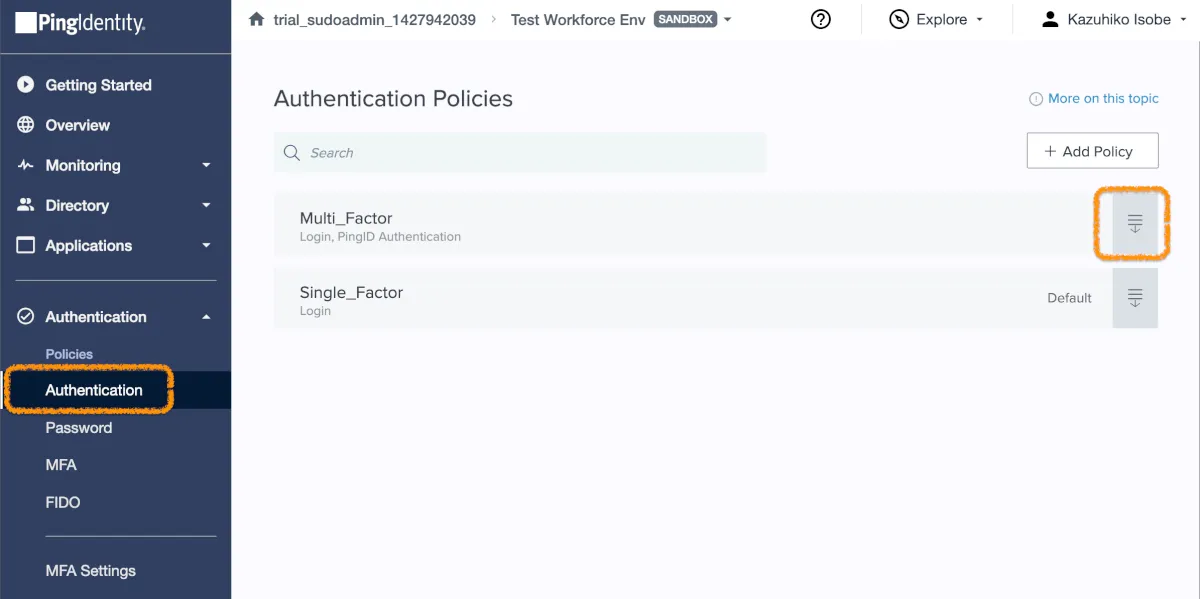Click the Monitoring pulse icon

pos(26,165)
